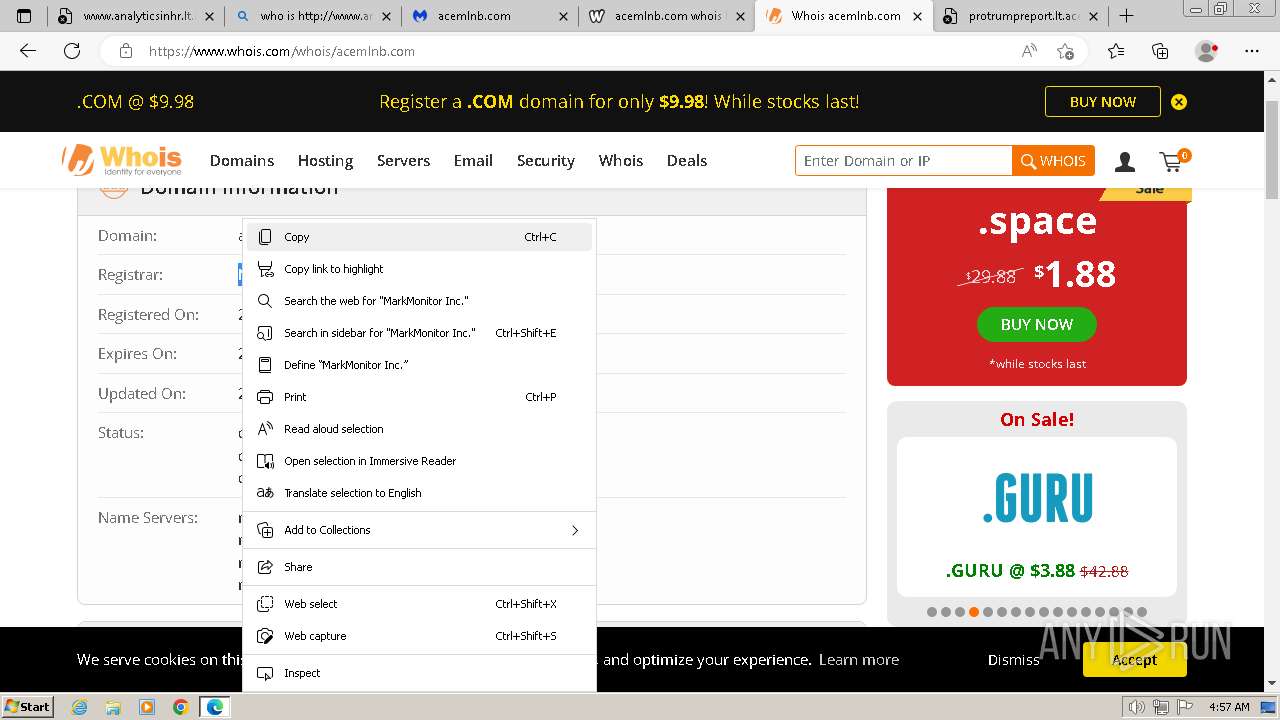Open browser Collections toolbar icon

(x=1160, y=51)
